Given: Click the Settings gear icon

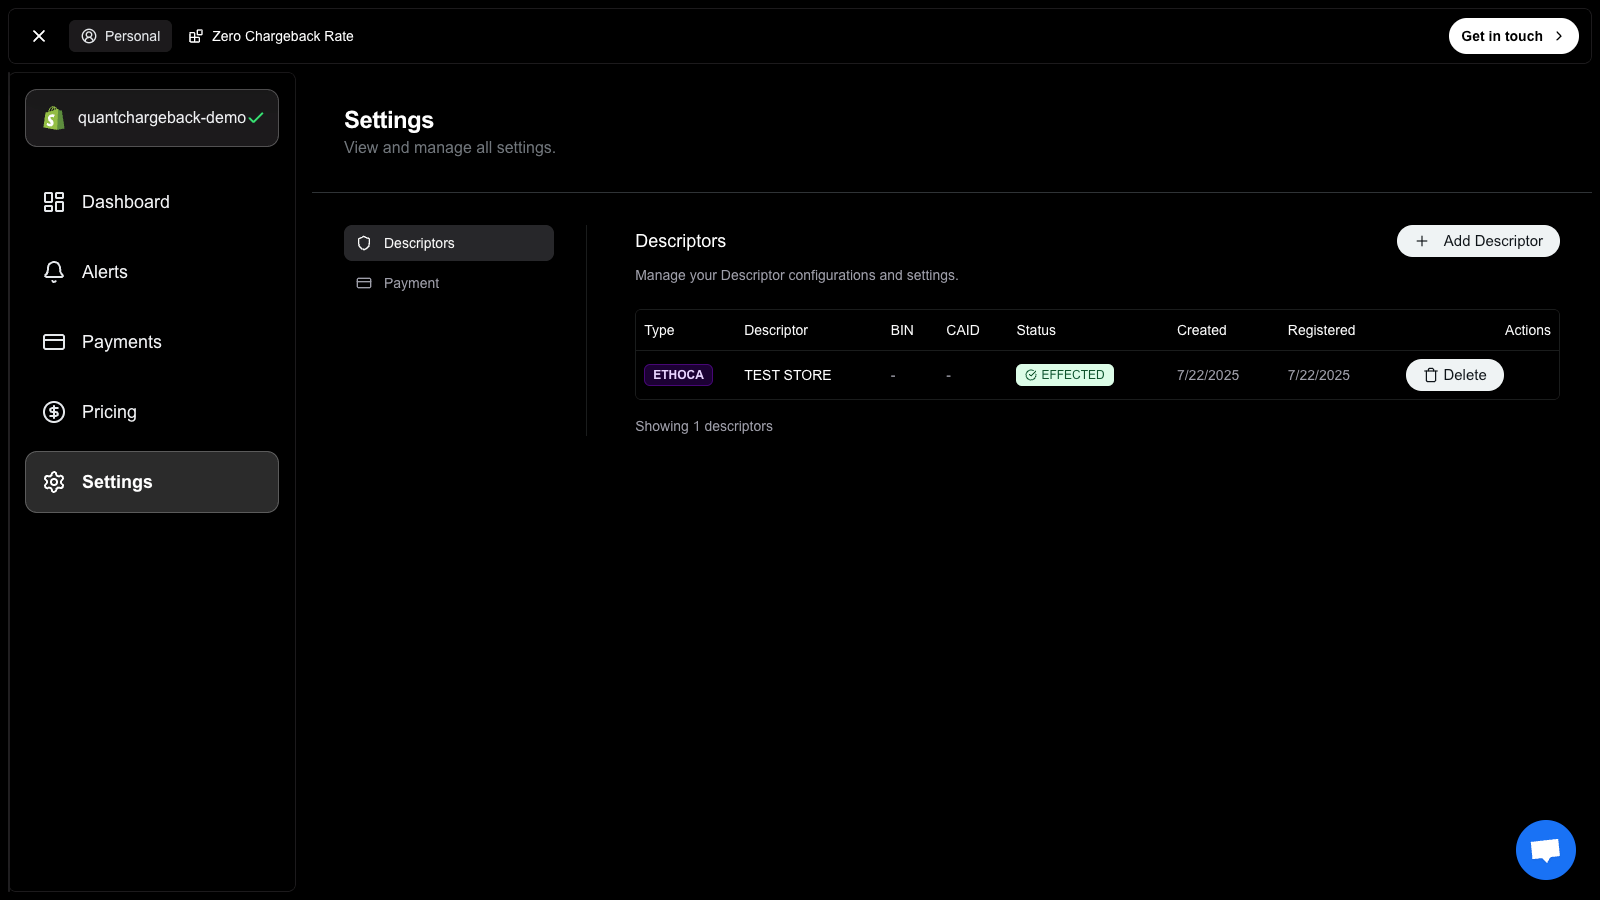Looking at the screenshot, I should click(x=54, y=482).
